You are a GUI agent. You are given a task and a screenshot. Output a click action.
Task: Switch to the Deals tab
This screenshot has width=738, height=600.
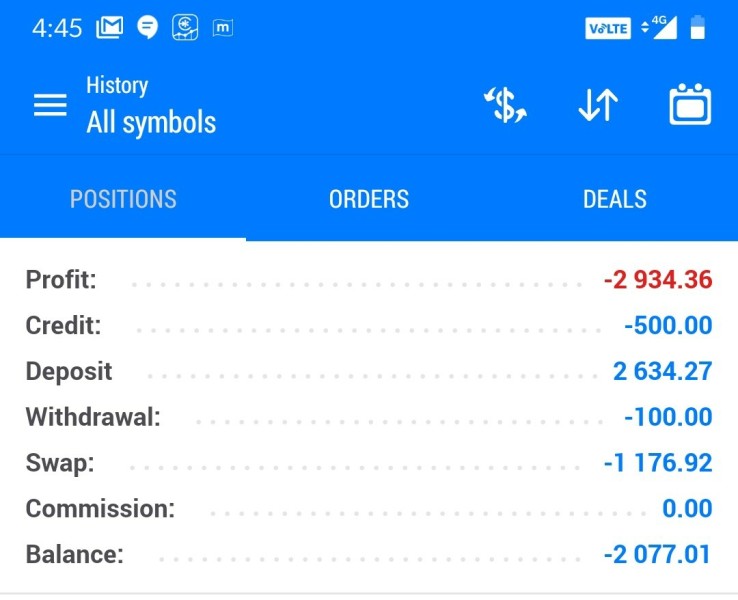pyautogui.click(x=614, y=199)
